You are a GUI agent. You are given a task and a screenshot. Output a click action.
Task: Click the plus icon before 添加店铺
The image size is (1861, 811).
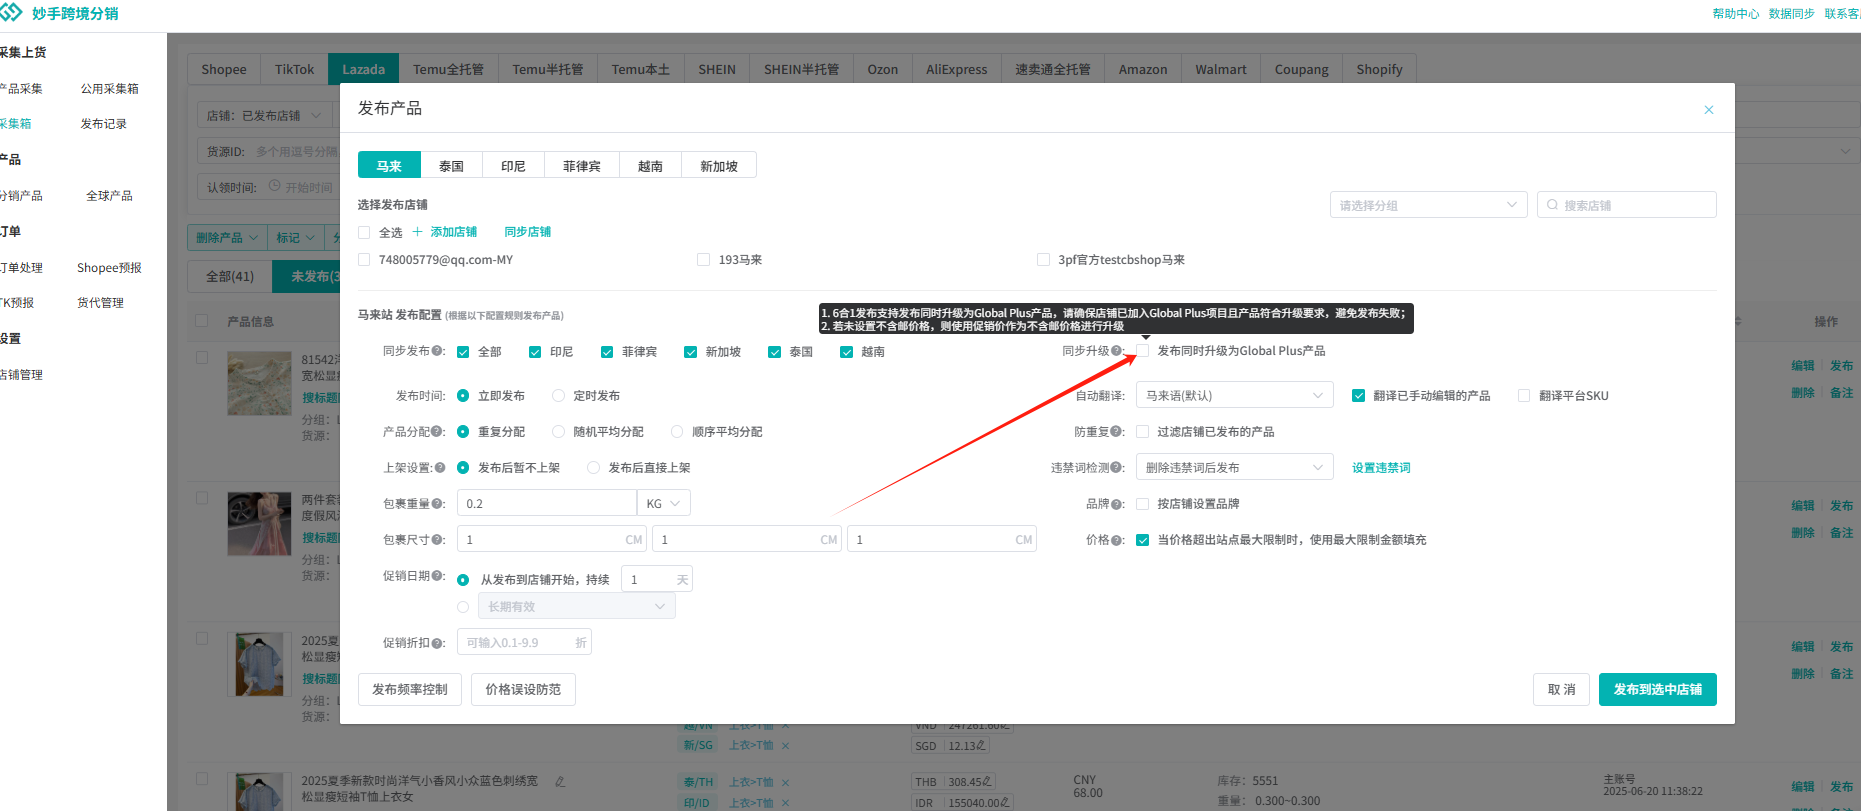pos(418,232)
